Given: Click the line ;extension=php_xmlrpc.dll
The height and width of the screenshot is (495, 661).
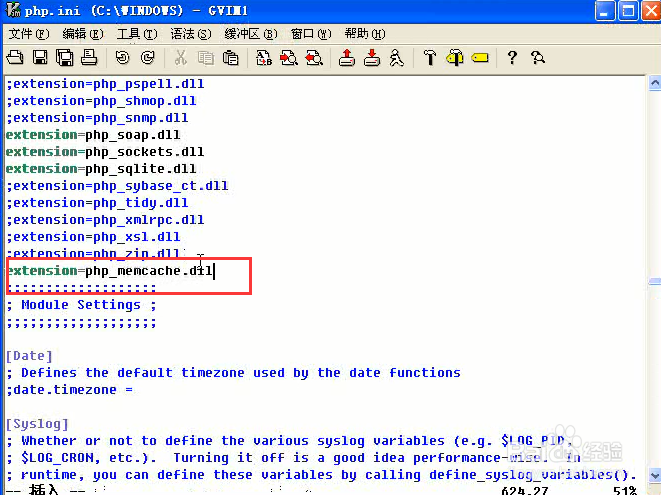Looking at the screenshot, I should pyautogui.click(x=105, y=220).
